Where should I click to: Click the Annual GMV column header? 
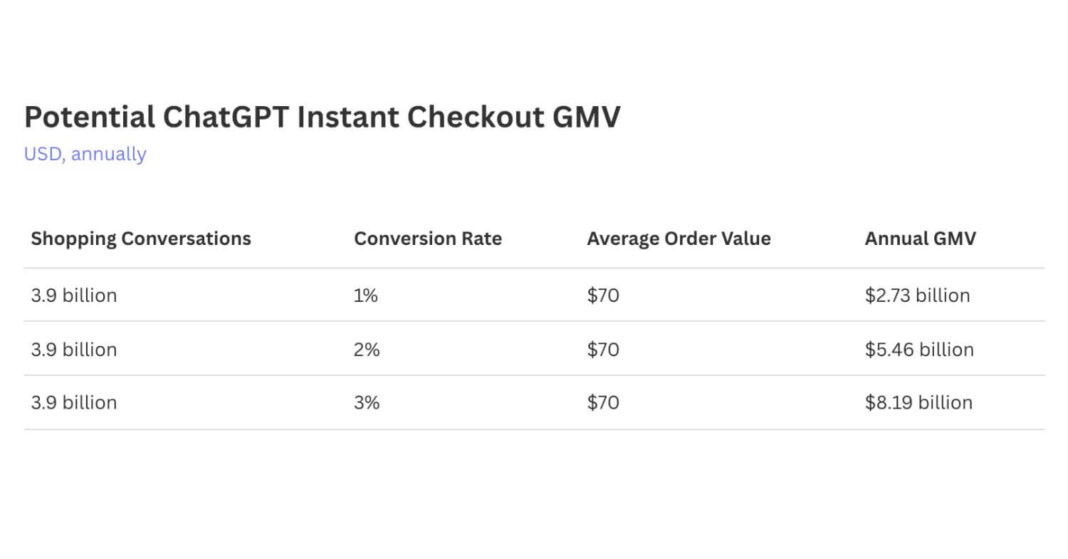pos(920,239)
